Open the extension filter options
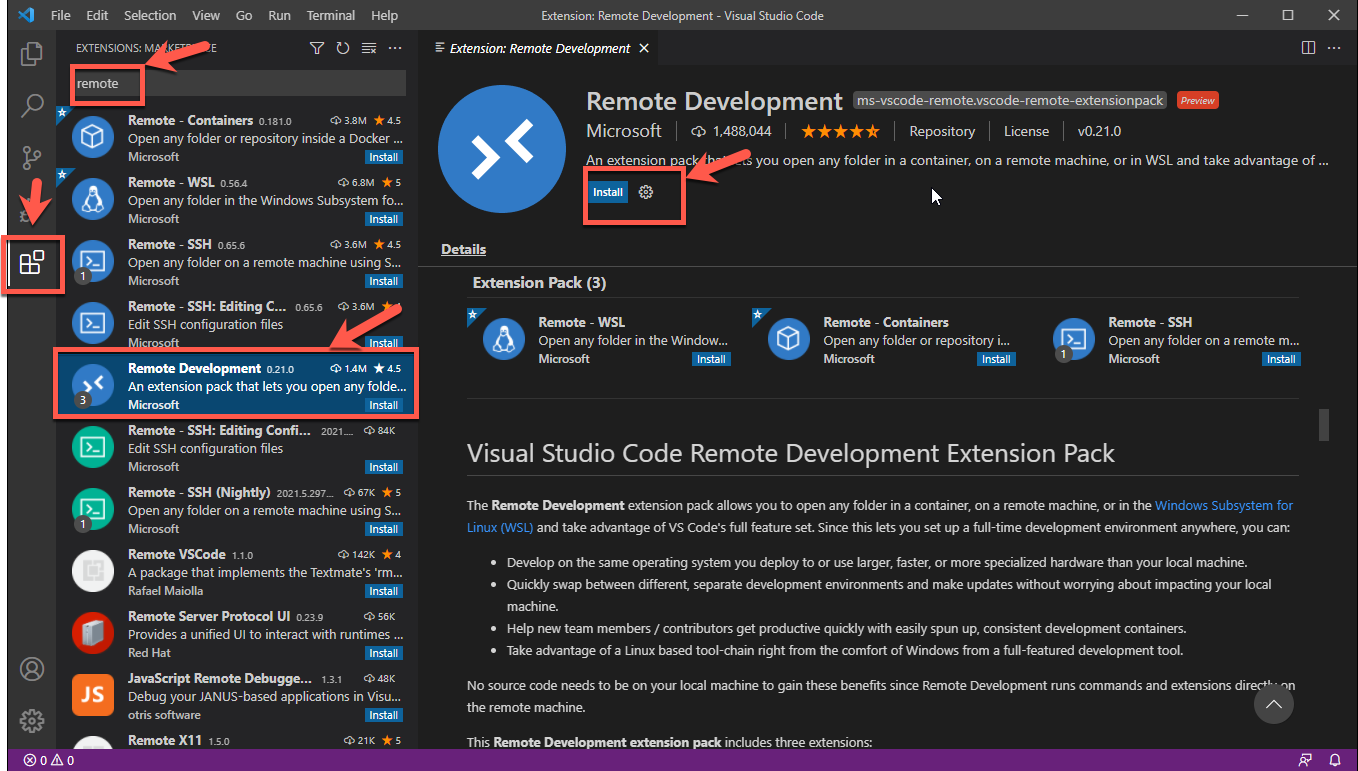Viewport: 1358px width, 771px height. tap(317, 48)
